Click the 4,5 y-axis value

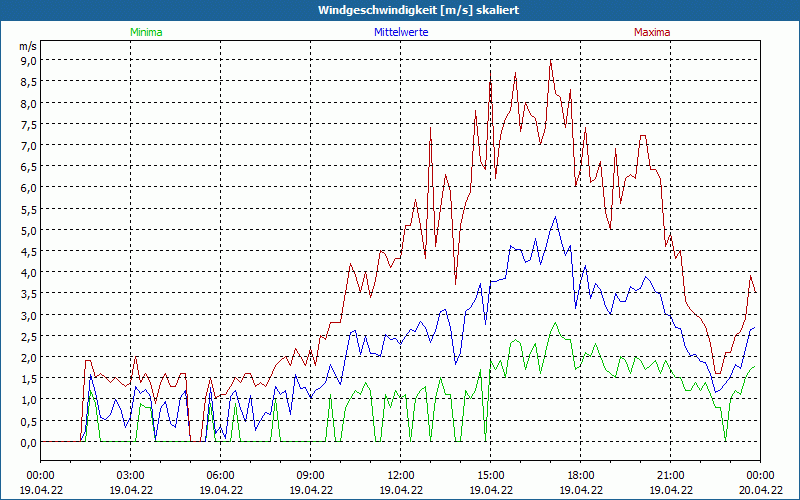[29, 252]
